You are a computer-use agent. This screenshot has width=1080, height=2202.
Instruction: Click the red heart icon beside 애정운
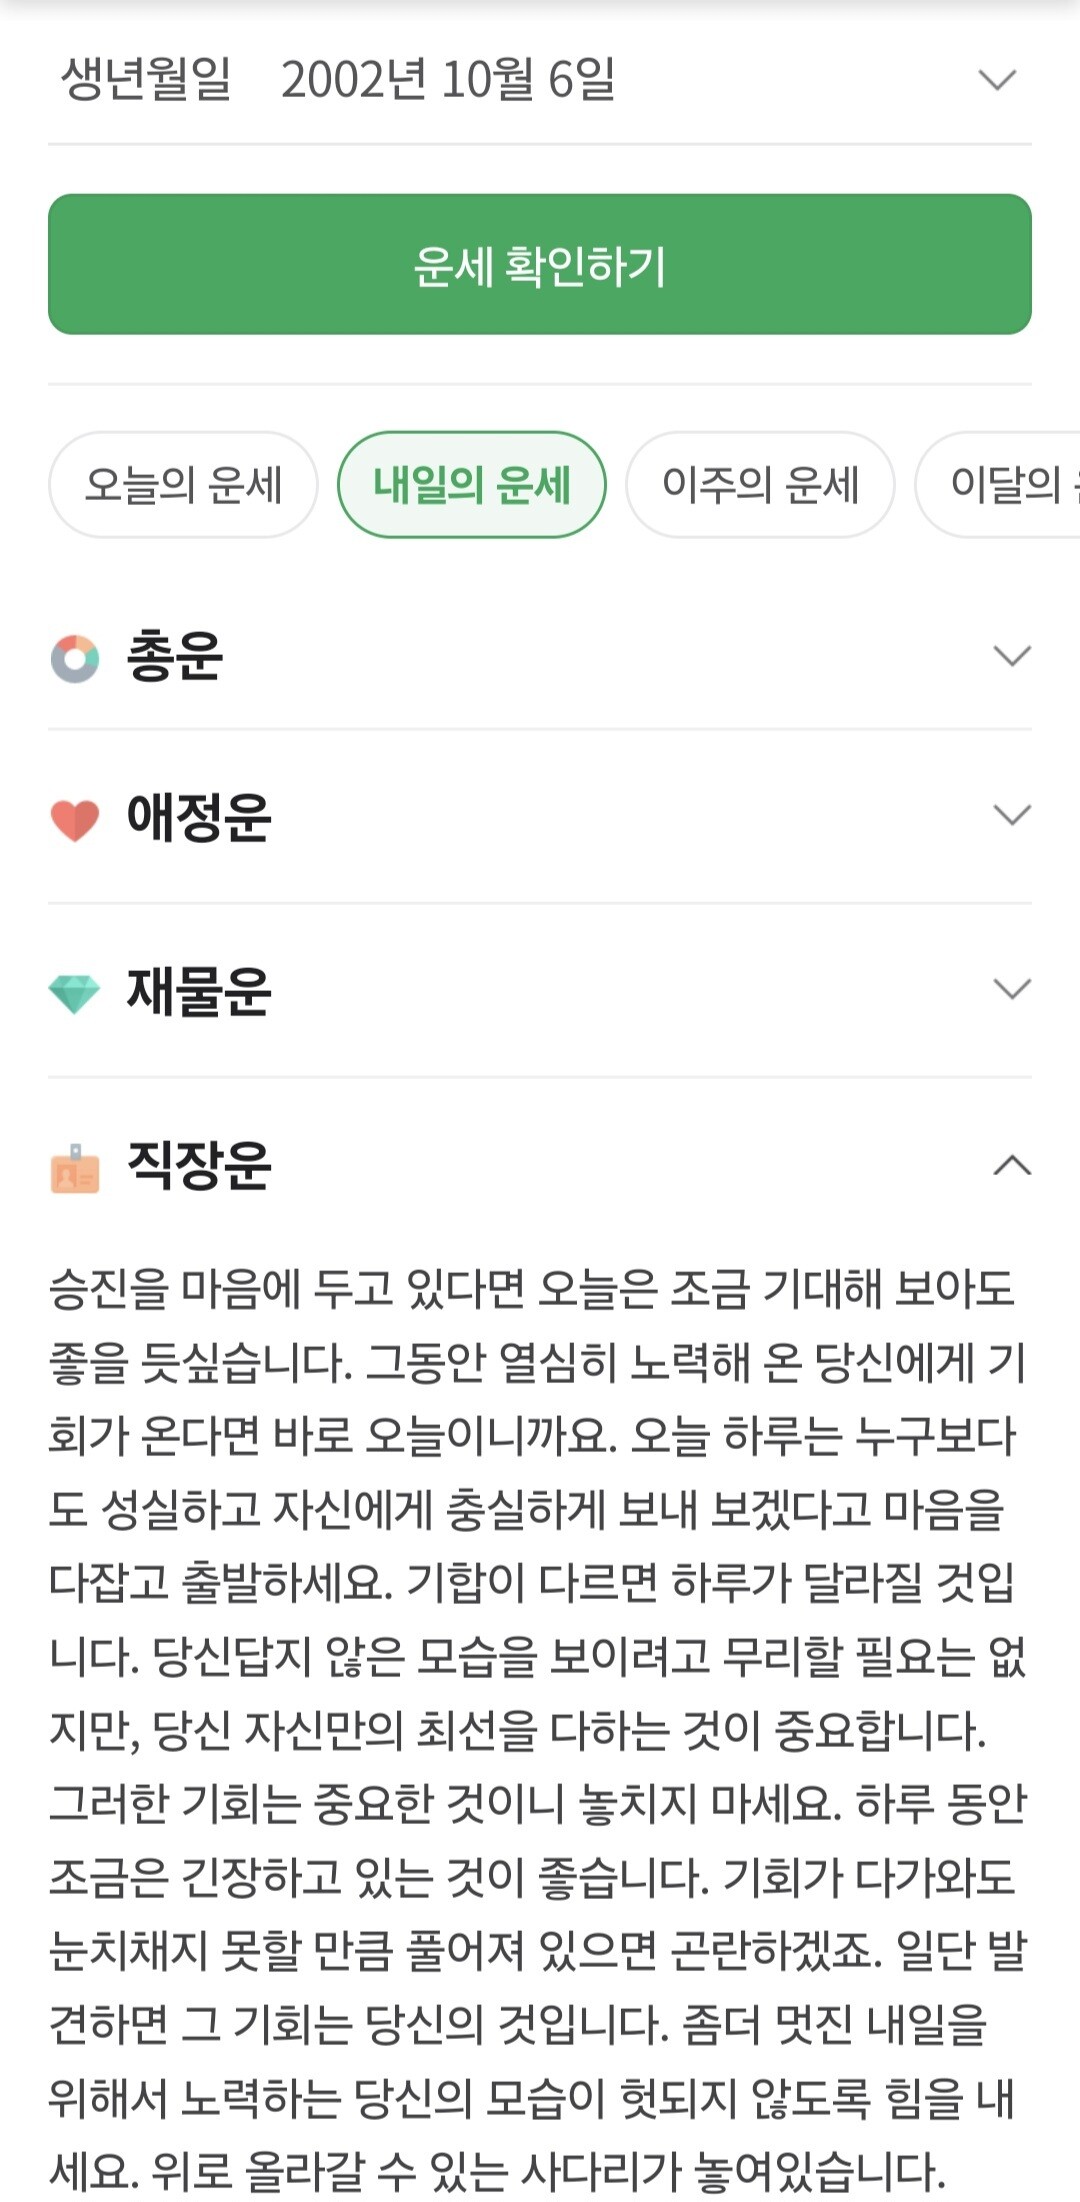point(75,820)
